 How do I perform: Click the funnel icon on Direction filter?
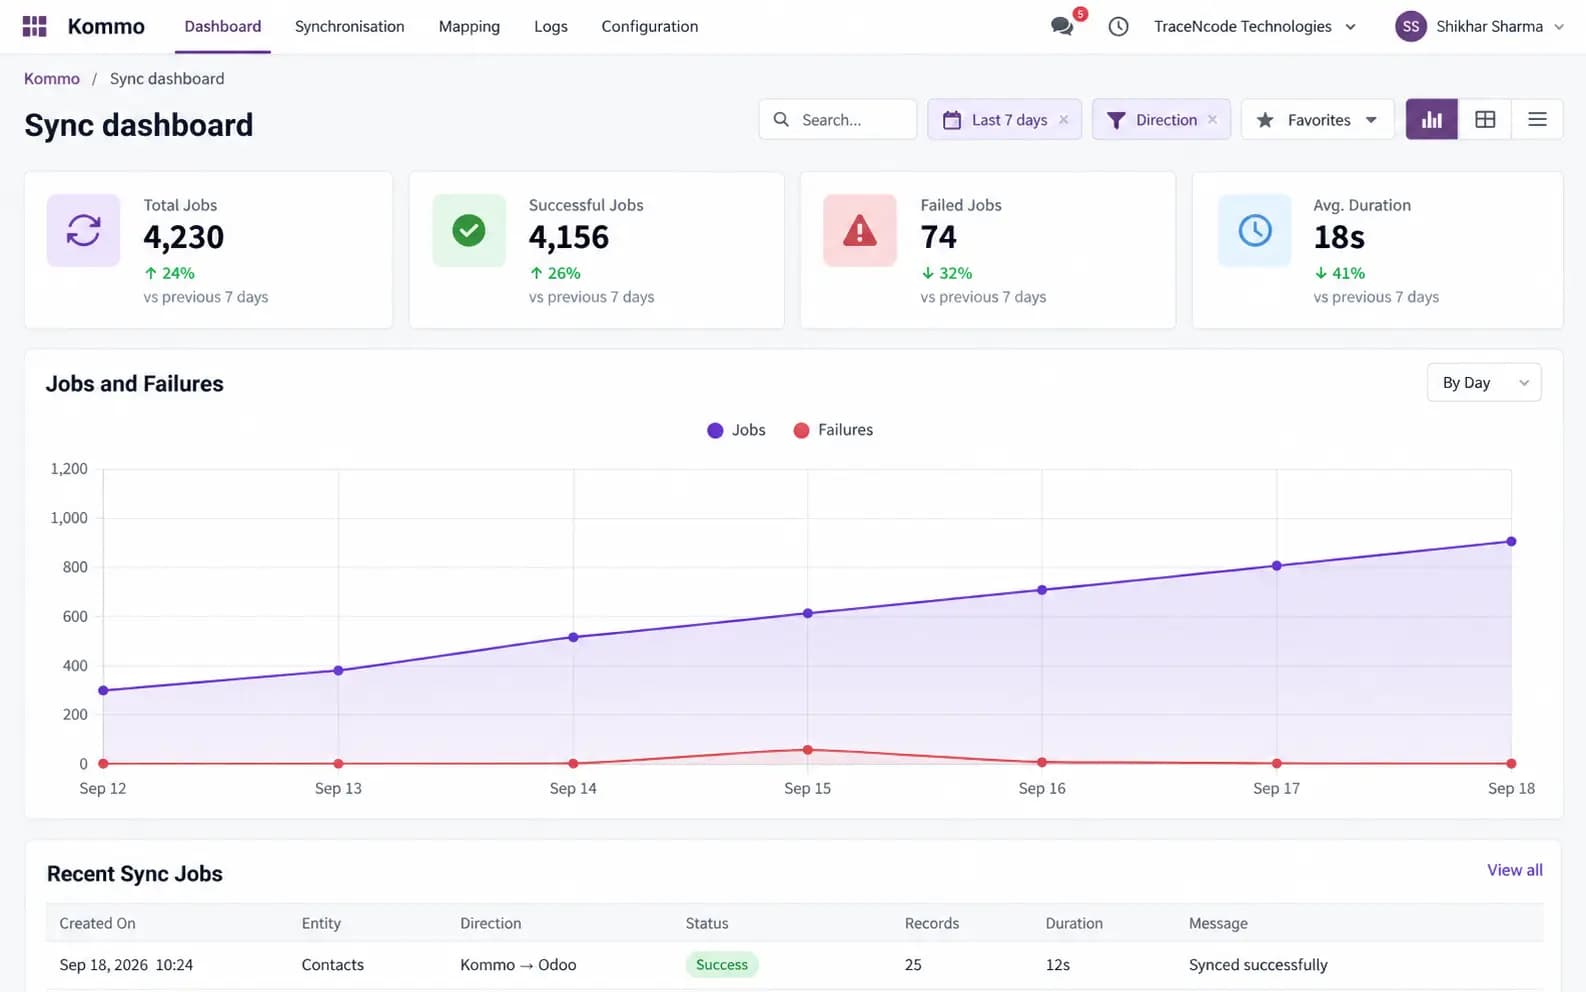click(1116, 120)
